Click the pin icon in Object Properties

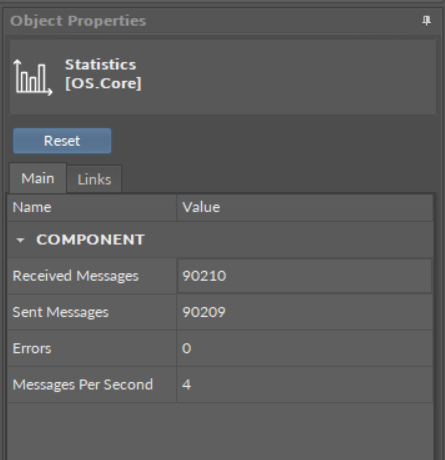click(x=426, y=21)
